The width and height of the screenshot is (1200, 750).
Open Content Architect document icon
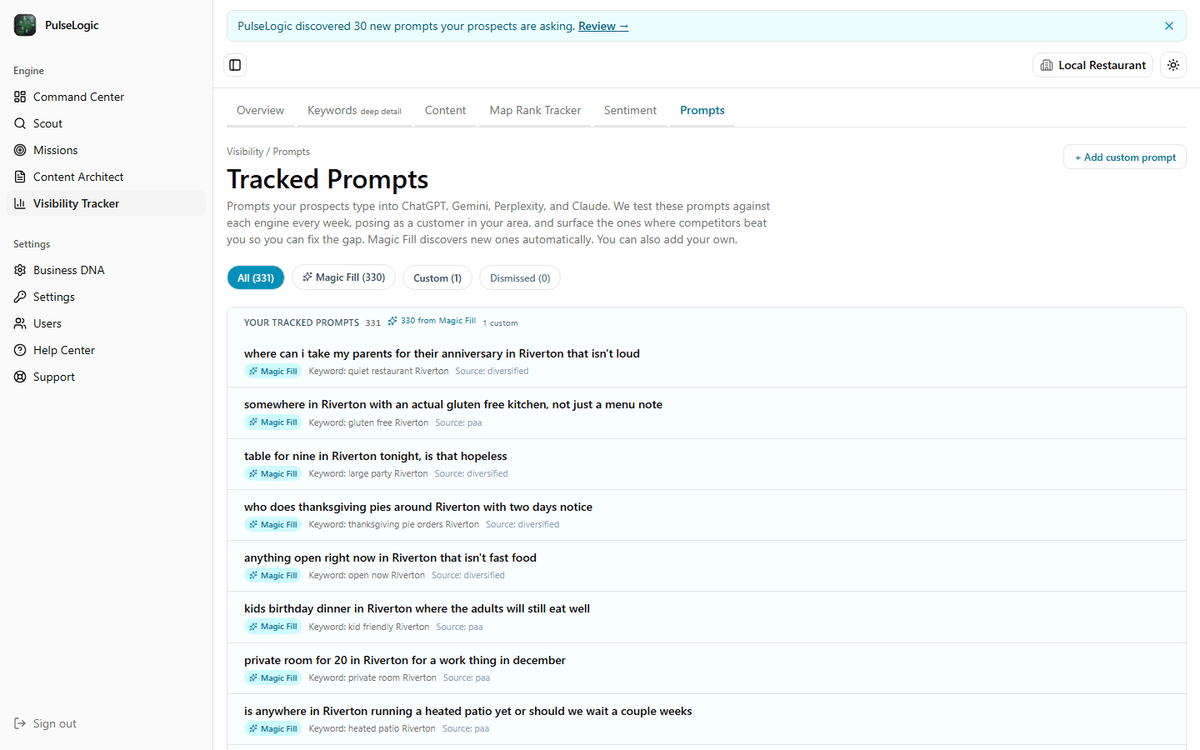click(x=20, y=177)
